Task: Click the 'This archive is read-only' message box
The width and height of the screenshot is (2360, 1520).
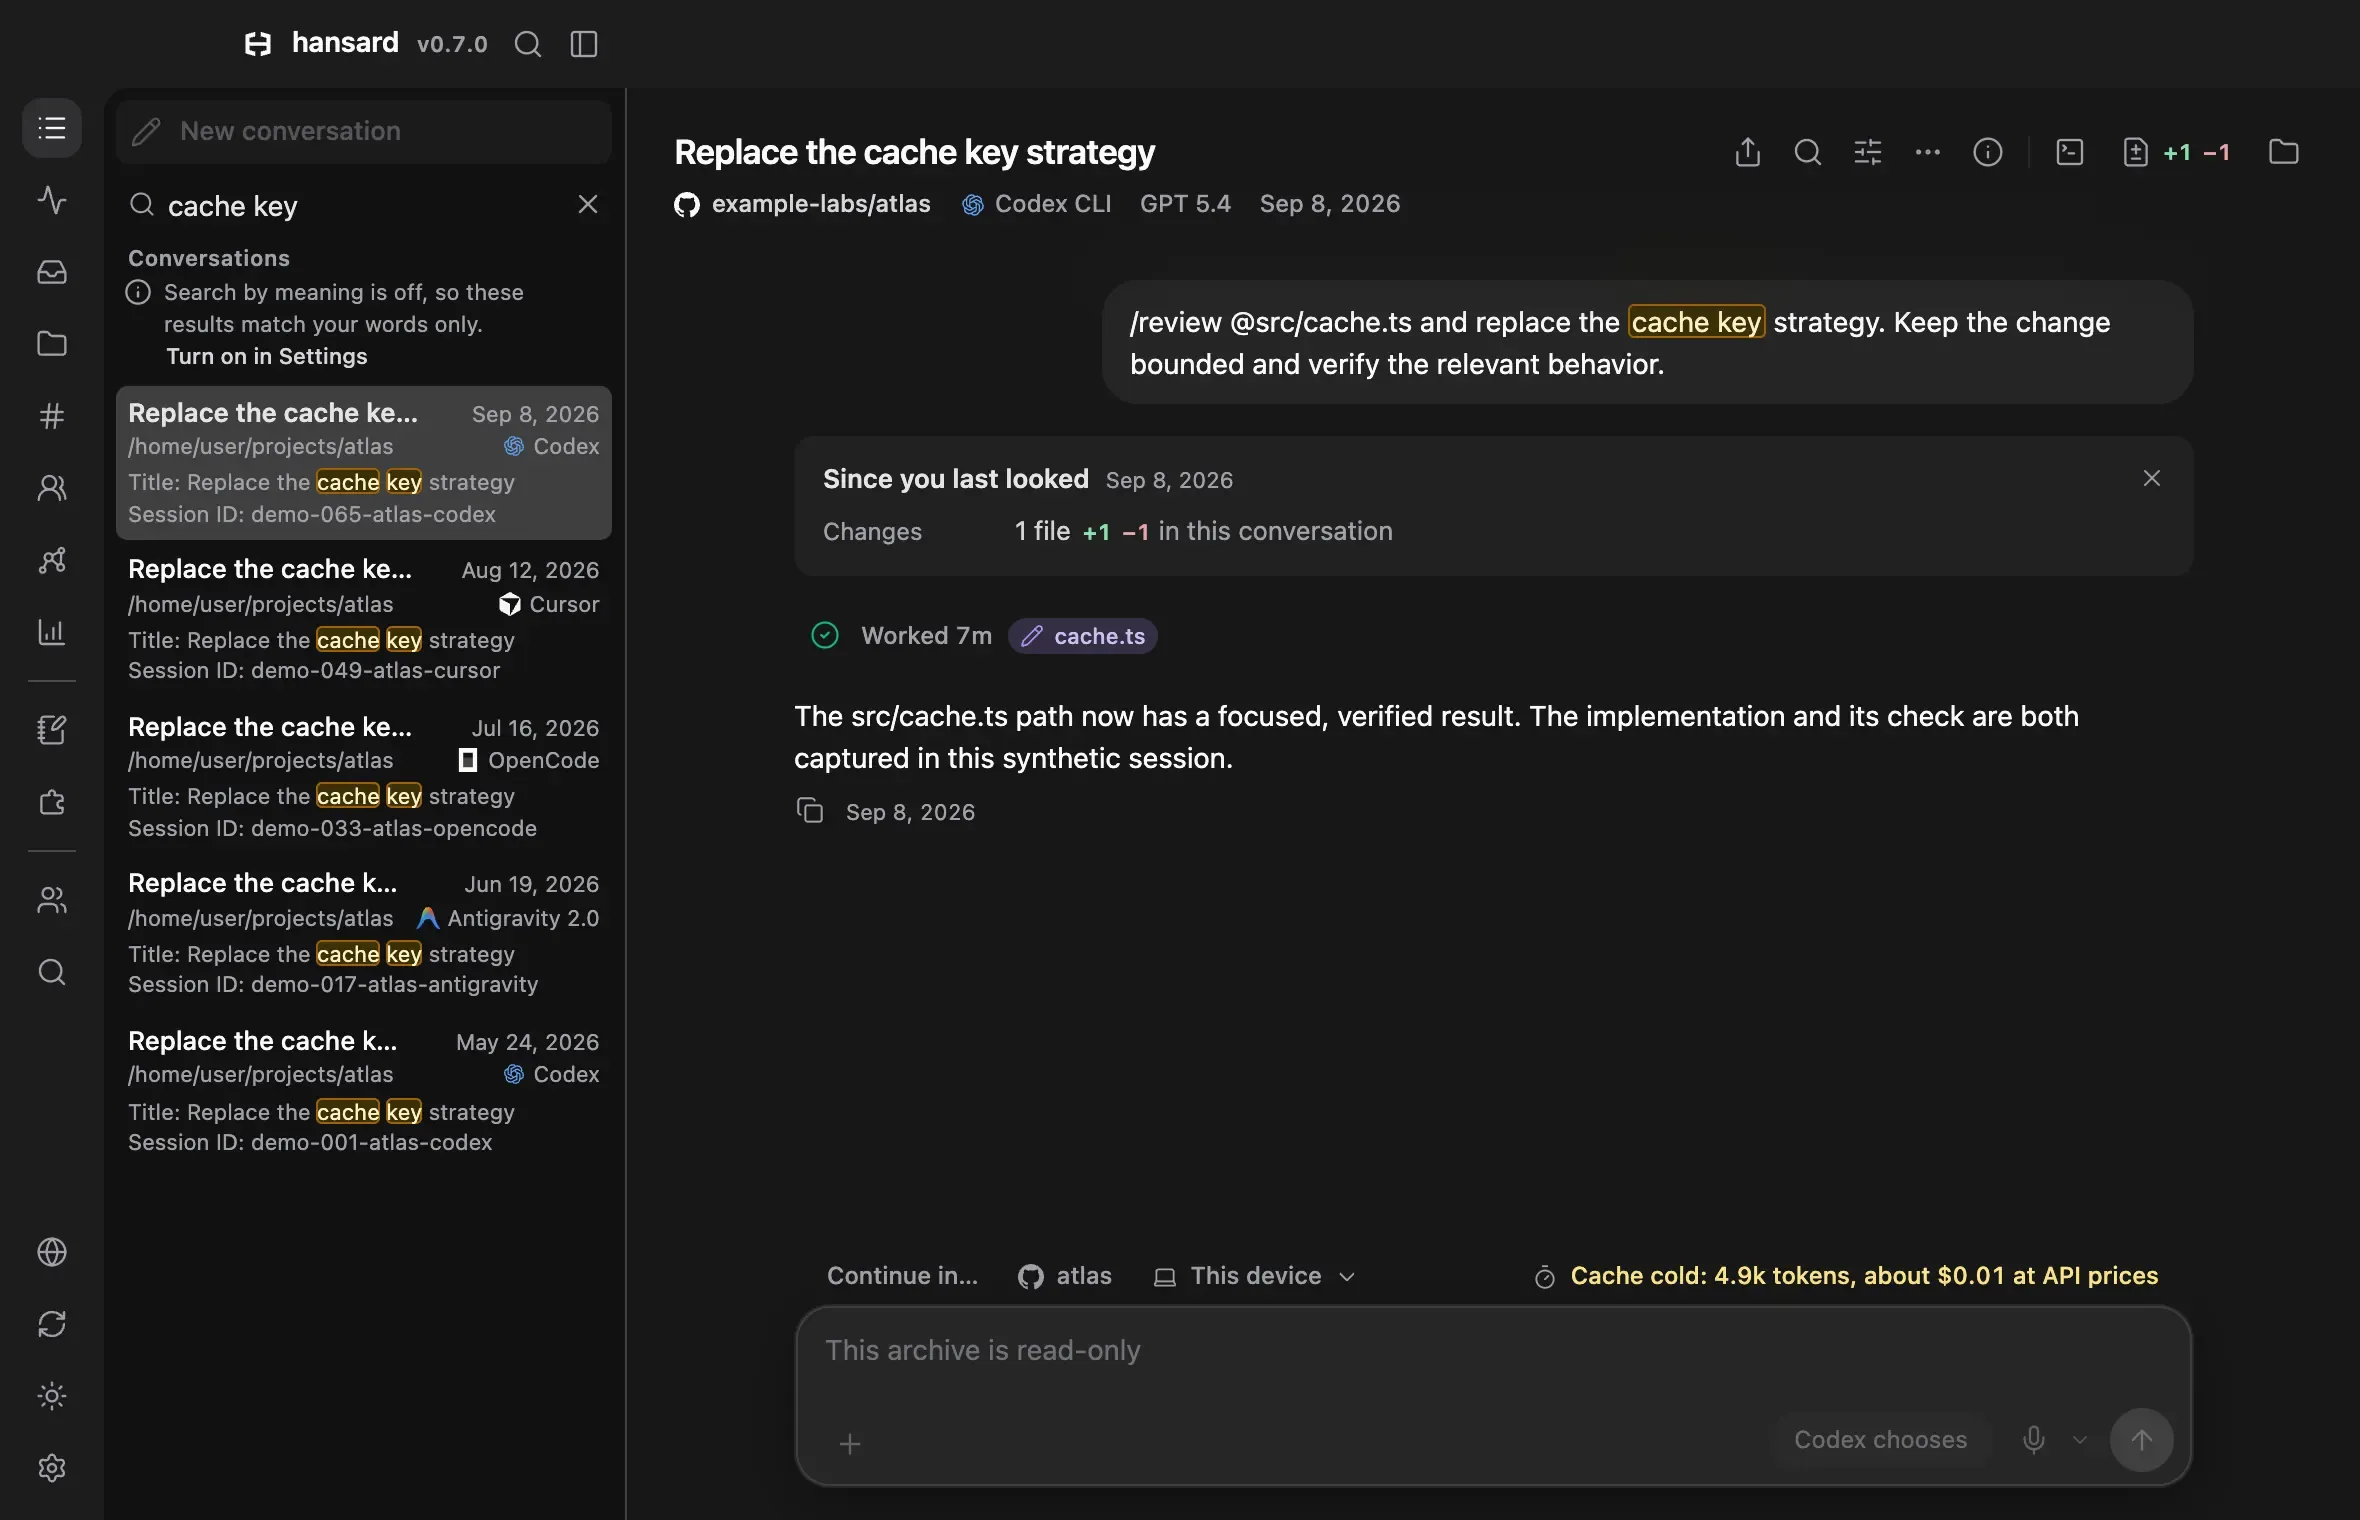Action: (1493, 1351)
